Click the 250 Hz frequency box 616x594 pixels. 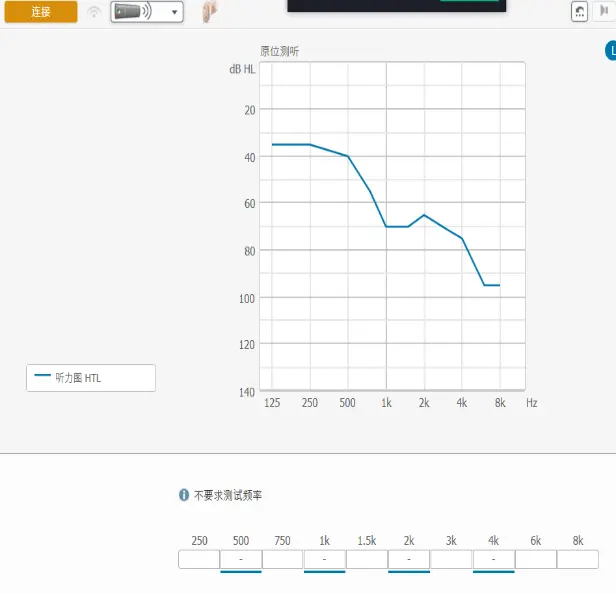199,559
